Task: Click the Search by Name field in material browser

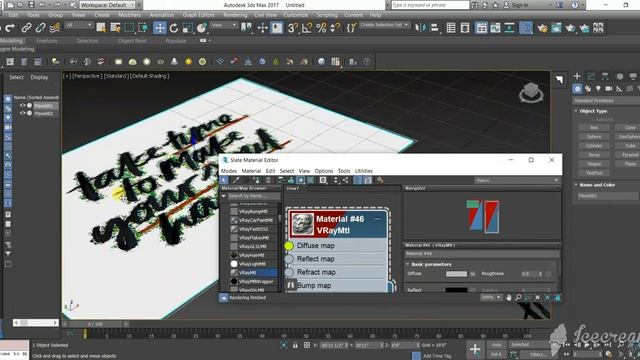Action: click(253, 196)
